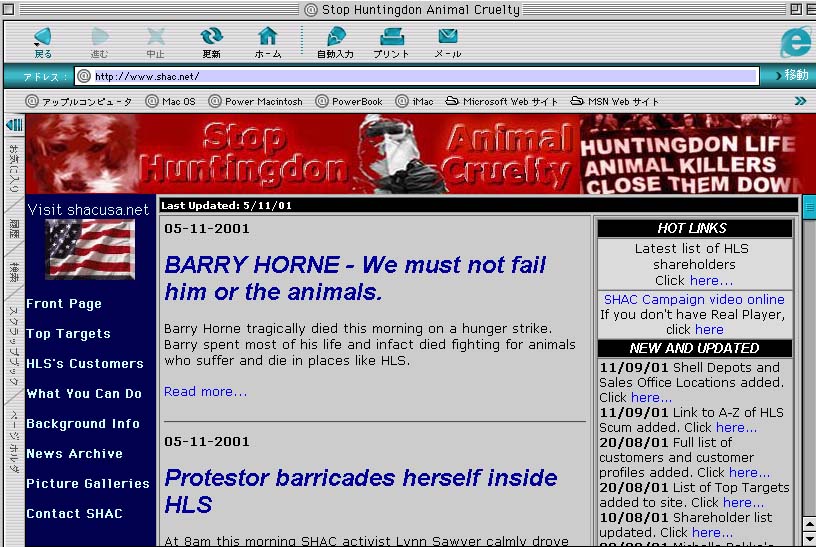Screen dimensions: 816x547
Task: Click the Visit shacusa.net text
Action: [88, 210]
